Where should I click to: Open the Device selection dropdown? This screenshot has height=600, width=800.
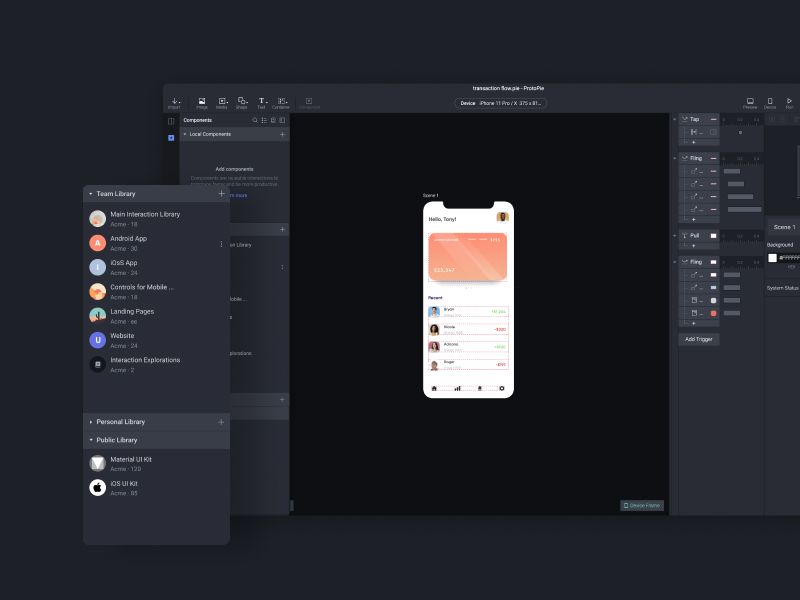tap(501, 103)
